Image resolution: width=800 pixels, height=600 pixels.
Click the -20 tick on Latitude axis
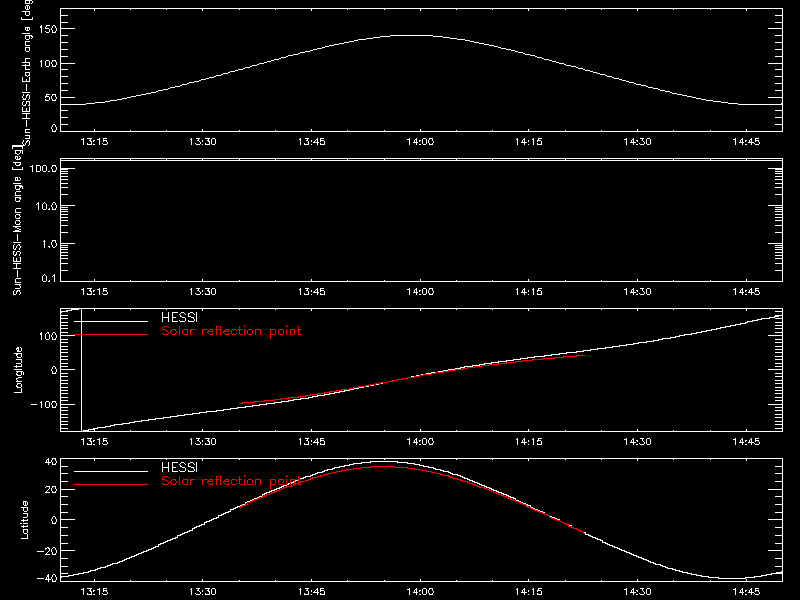[x=47, y=551]
